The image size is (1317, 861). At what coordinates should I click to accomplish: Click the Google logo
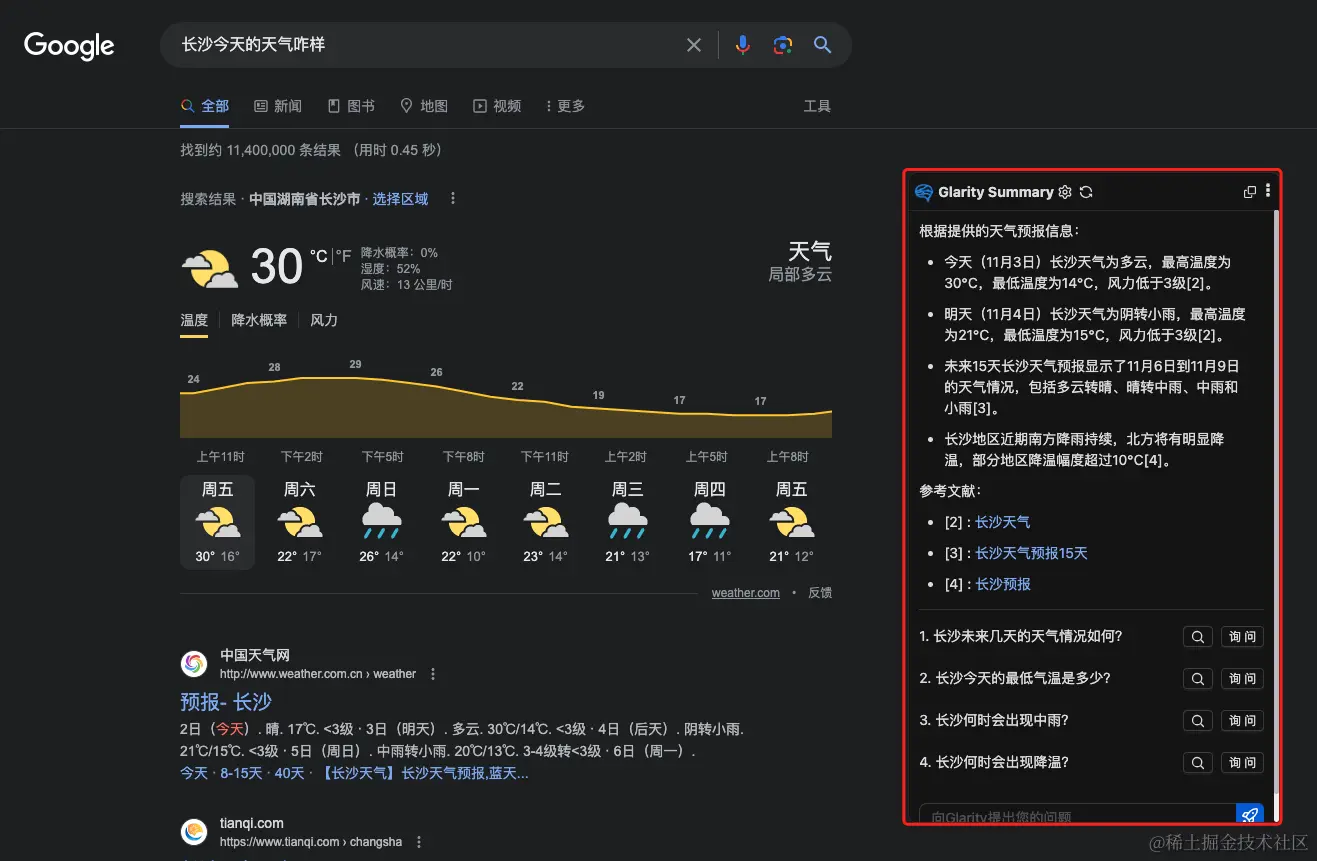(x=69, y=46)
